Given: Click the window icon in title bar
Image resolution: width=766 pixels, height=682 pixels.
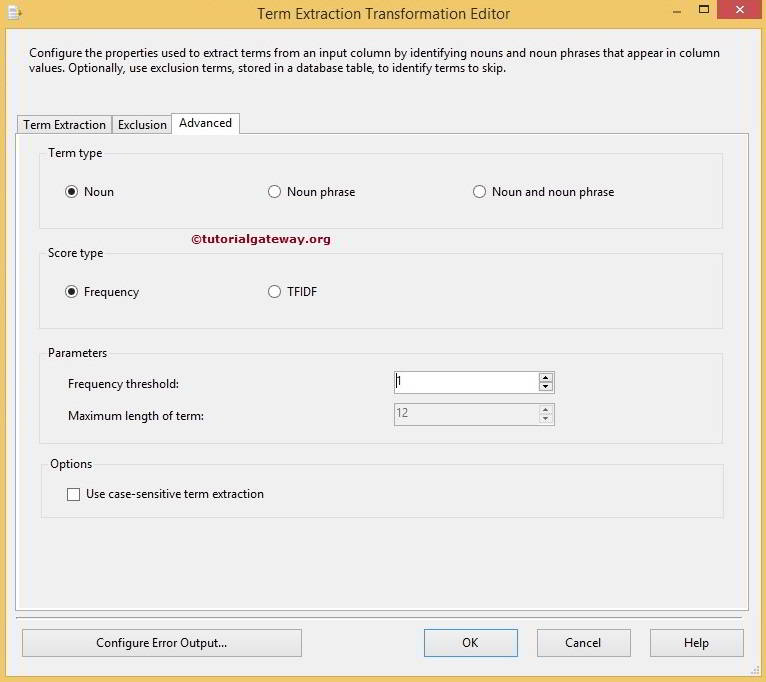Looking at the screenshot, I should [x=14, y=12].
